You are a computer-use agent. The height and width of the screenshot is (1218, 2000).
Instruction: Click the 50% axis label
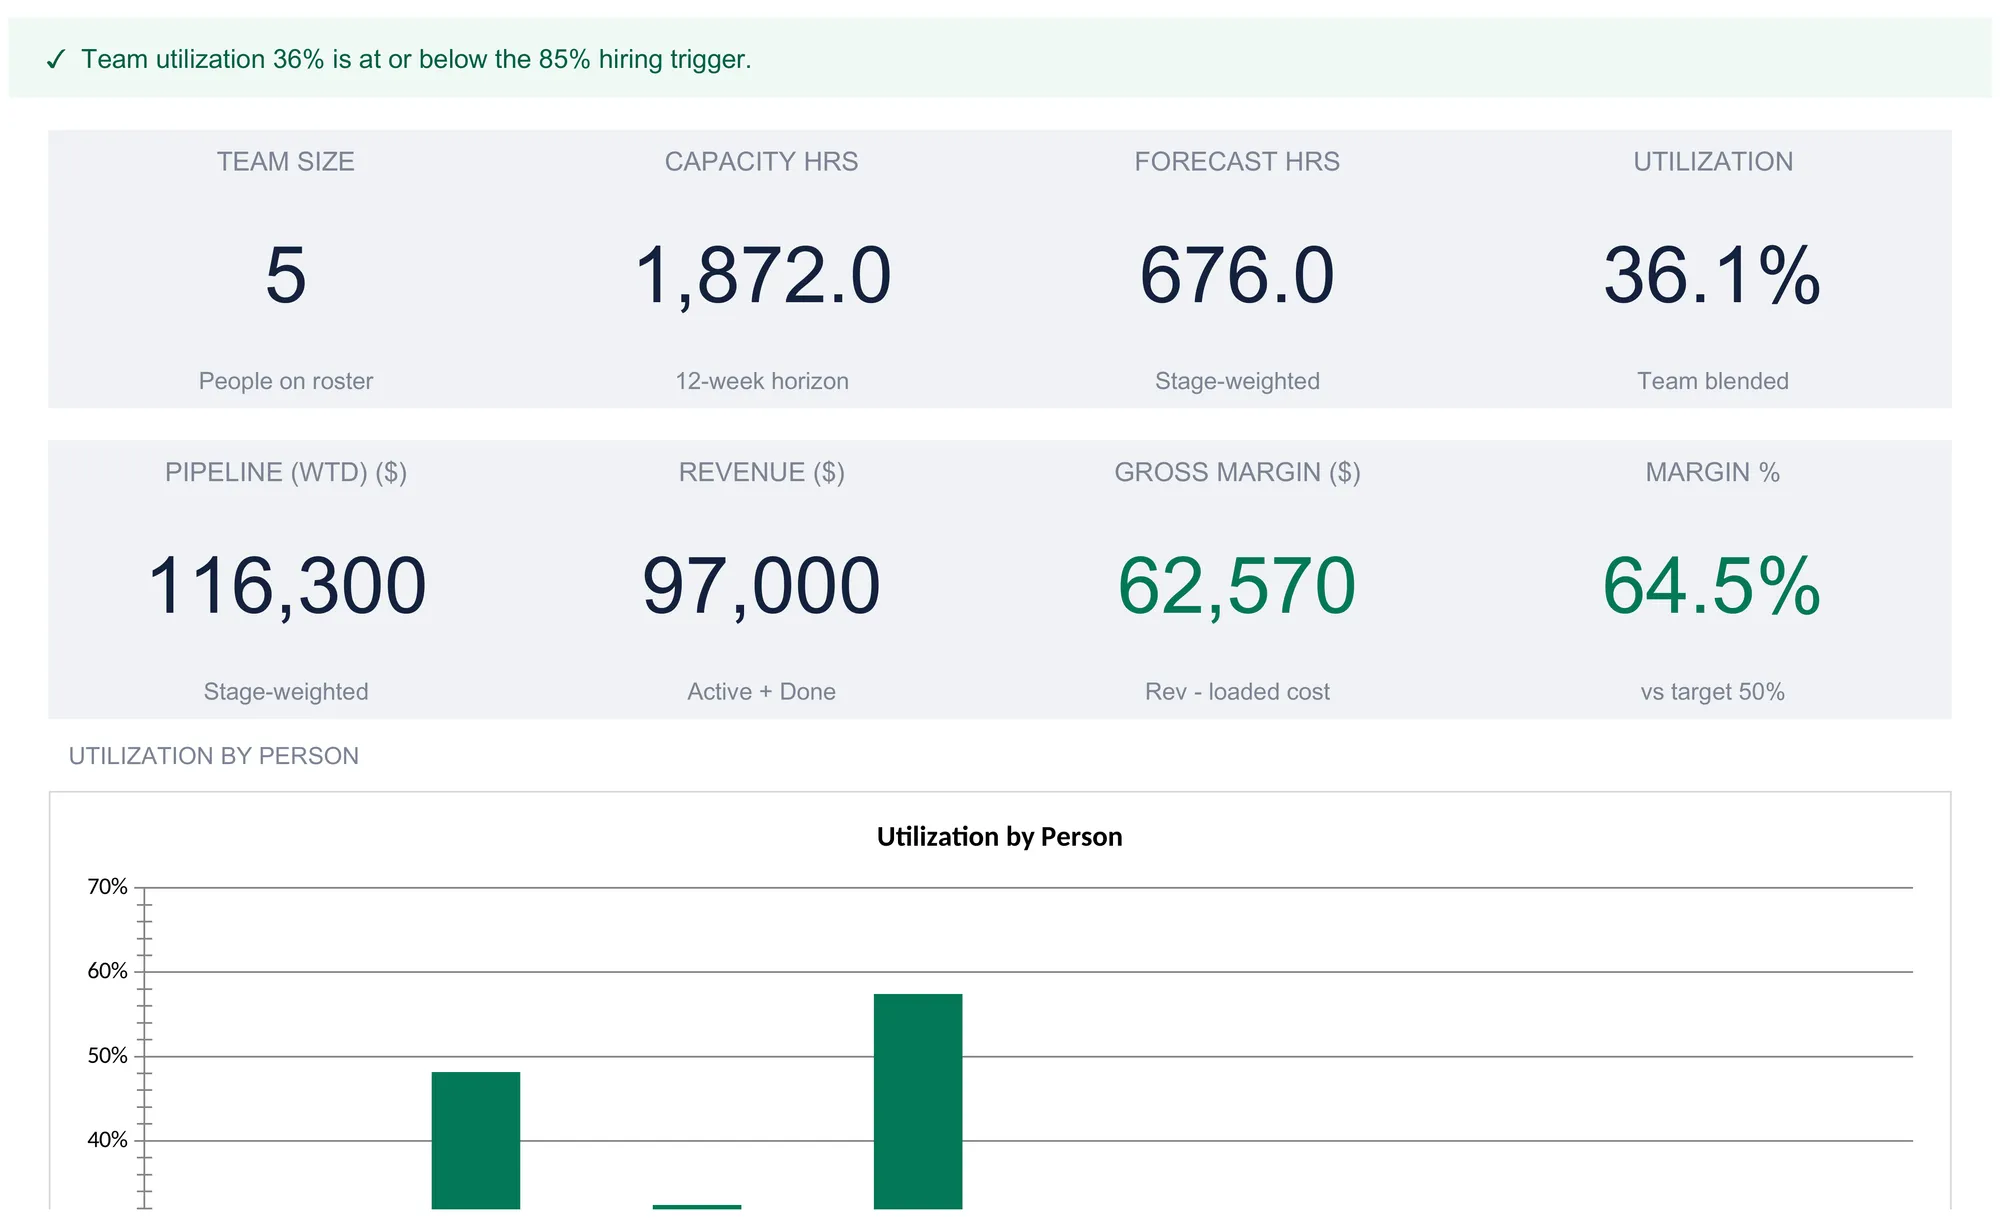point(107,1056)
